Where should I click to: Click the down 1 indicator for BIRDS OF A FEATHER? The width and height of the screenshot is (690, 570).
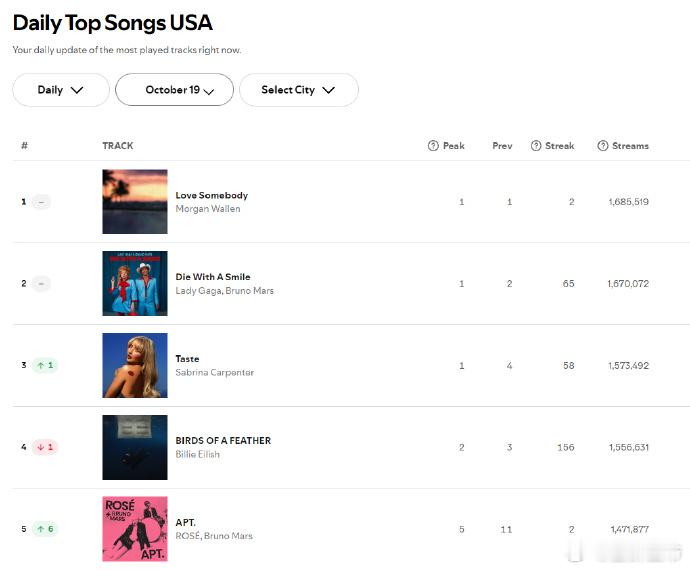tap(45, 447)
